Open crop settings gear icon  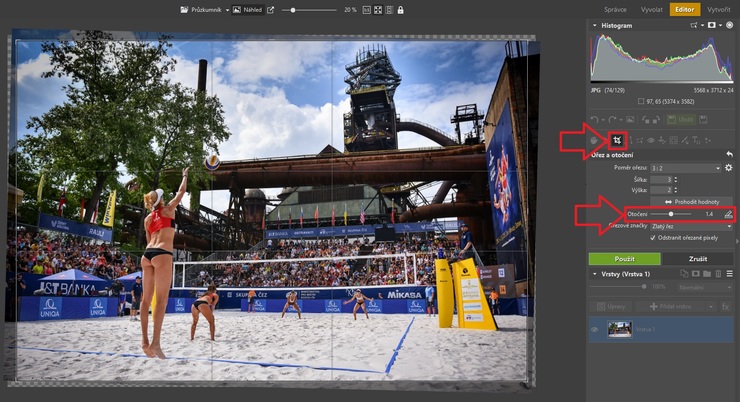[x=729, y=168]
